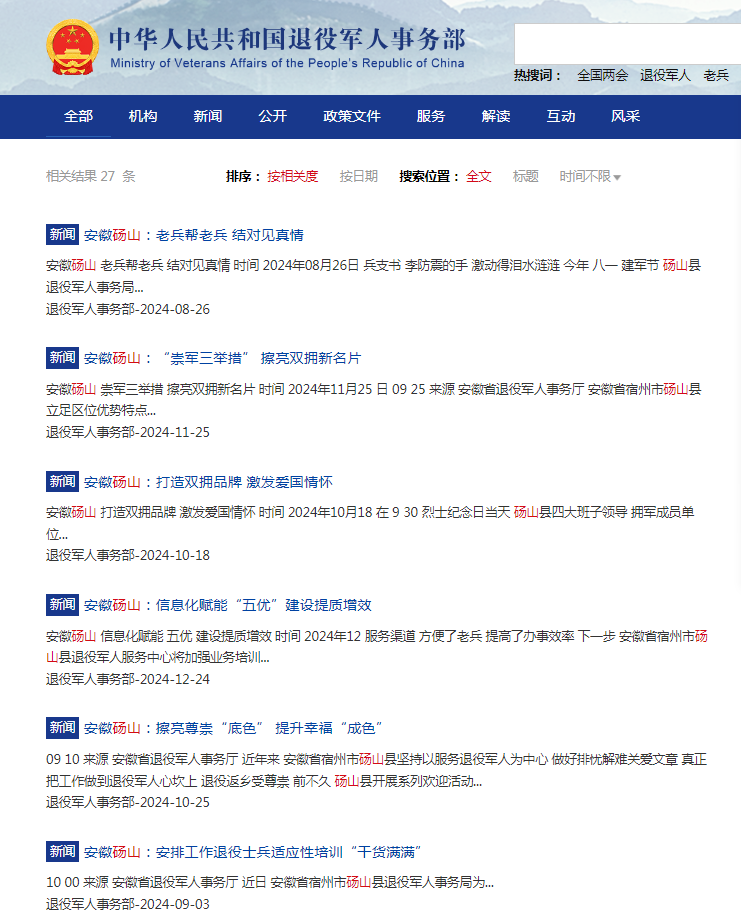
Task: Open result 崇军三举措 擦亮双拥新名片
Action: coord(222,358)
